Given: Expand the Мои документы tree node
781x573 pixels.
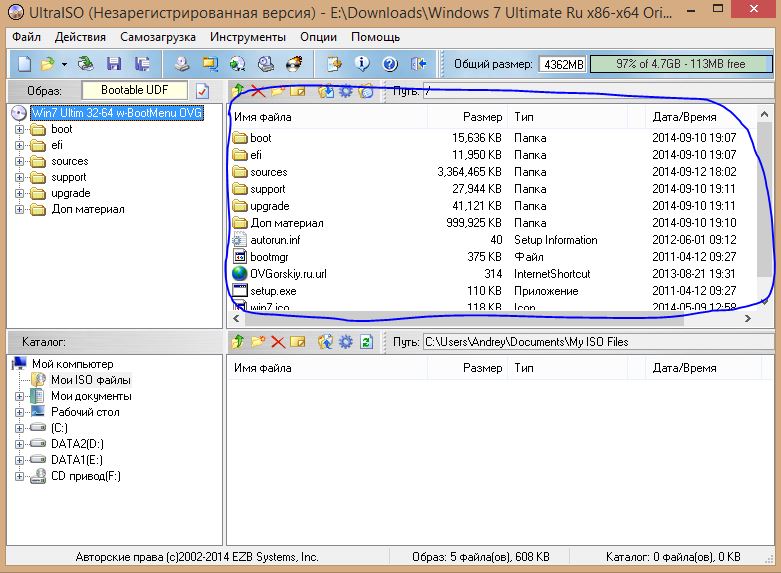Looking at the screenshot, I should click(19, 397).
